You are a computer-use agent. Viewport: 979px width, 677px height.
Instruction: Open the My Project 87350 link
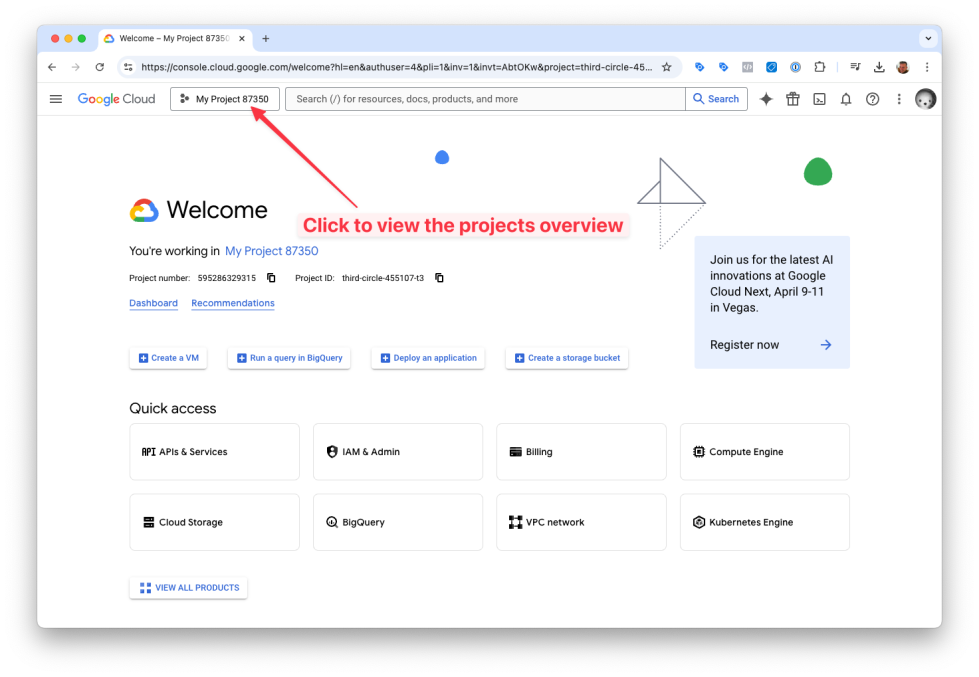[272, 250]
